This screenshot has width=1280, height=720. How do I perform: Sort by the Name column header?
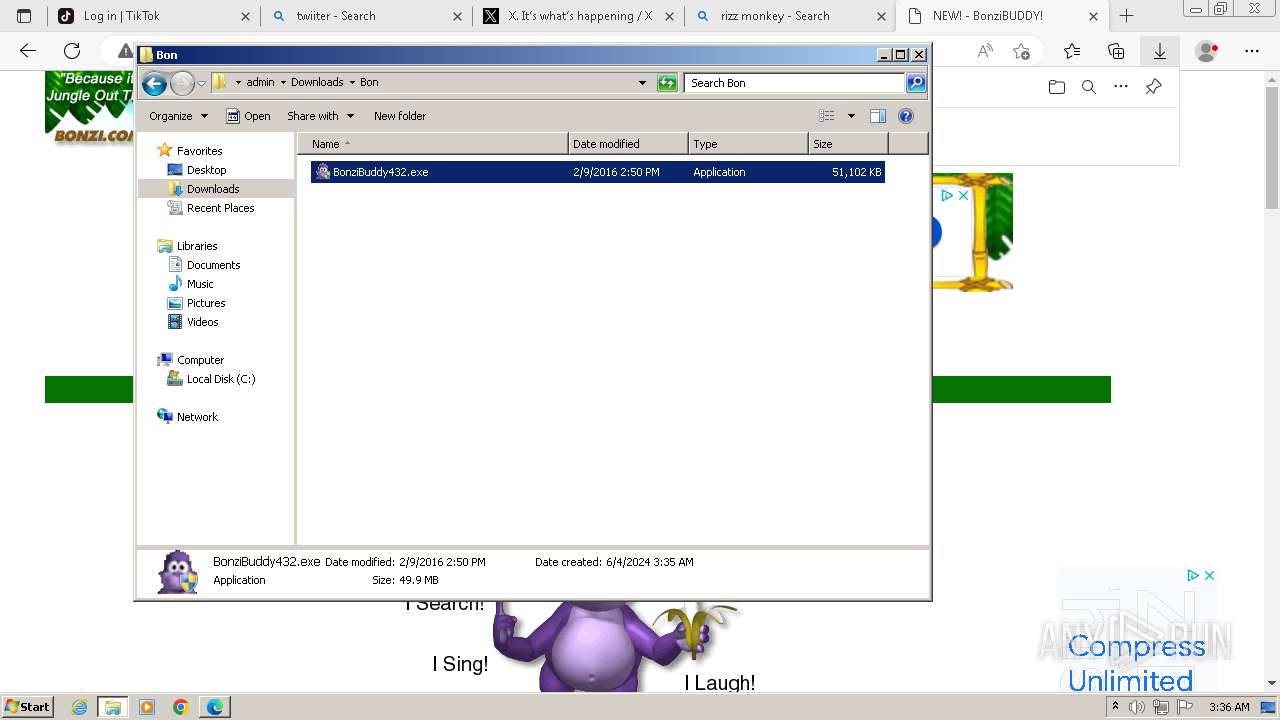coord(433,144)
